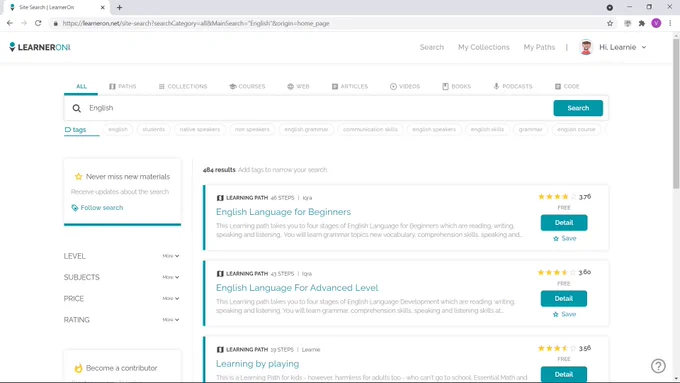Click the teal Search button

click(x=578, y=108)
